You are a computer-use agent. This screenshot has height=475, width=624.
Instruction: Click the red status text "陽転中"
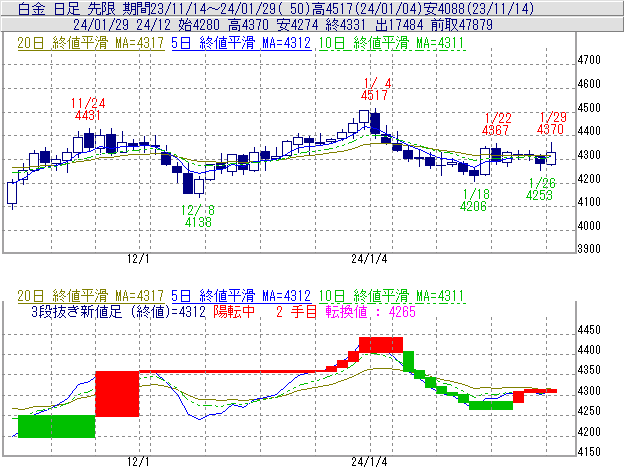[234, 311]
